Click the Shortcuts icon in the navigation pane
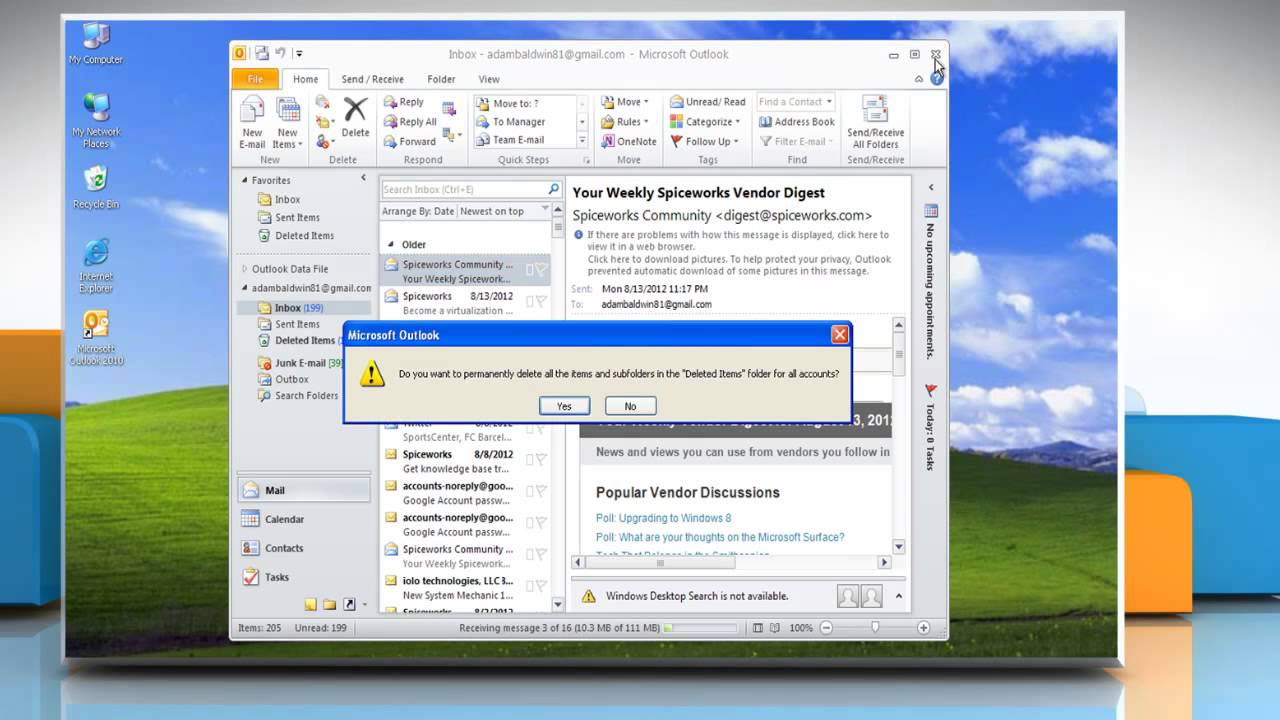 pos(349,604)
